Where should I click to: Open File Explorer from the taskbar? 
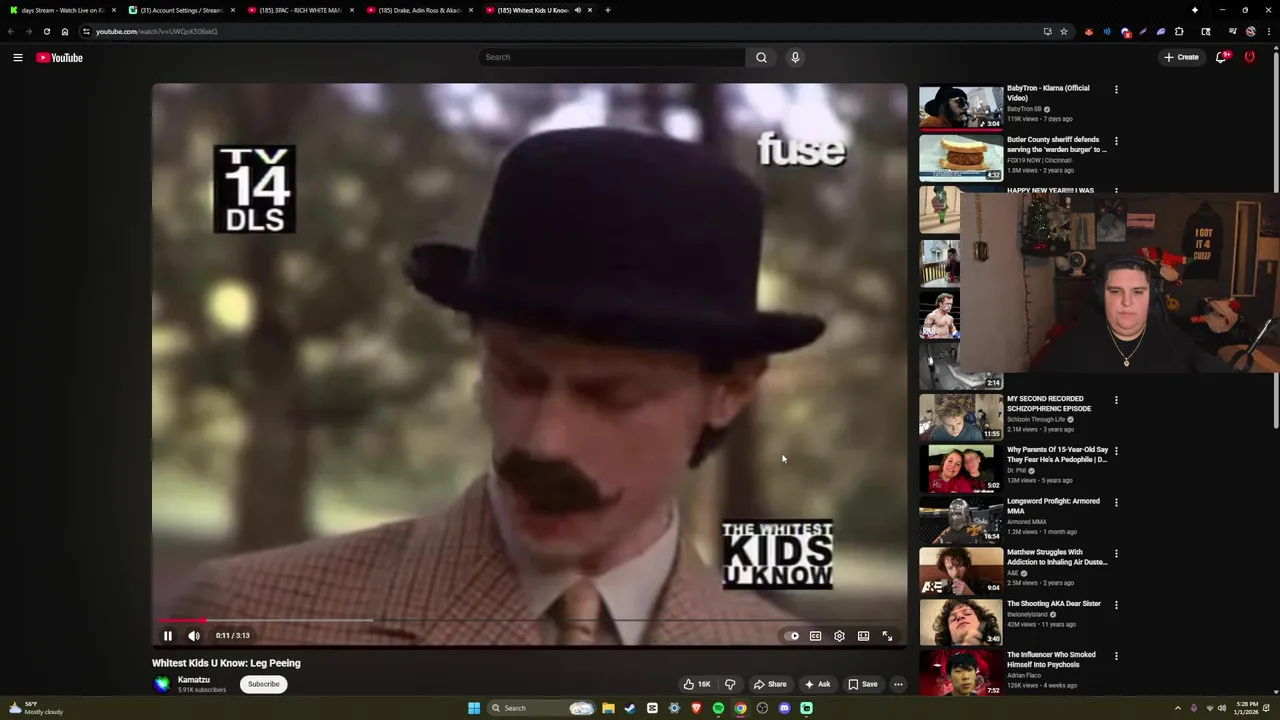click(608, 708)
